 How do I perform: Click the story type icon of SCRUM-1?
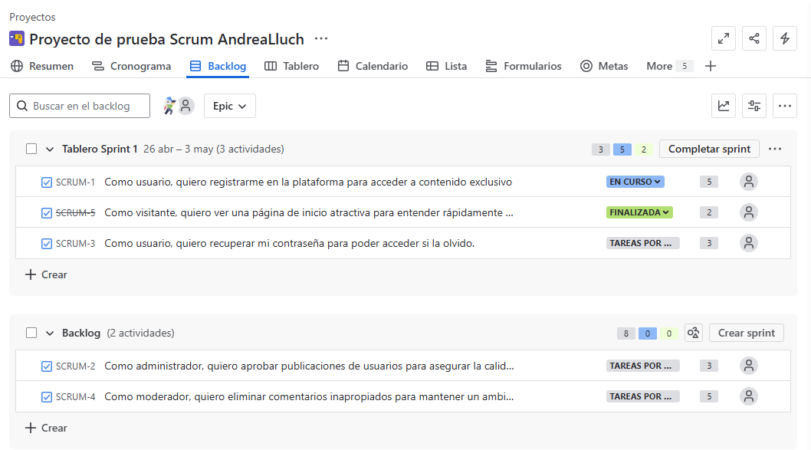pyautogui.click(x=47, y=182)
